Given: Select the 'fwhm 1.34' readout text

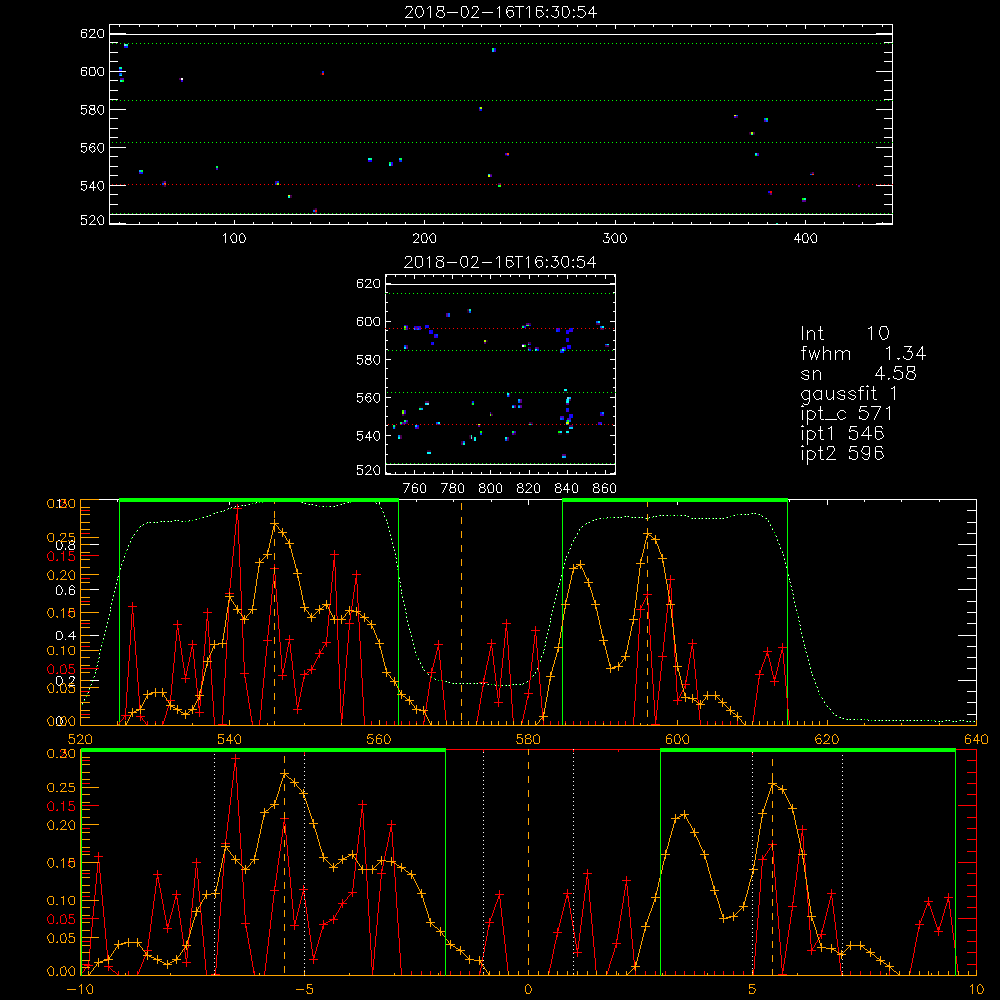Looking at the screenshot, I should pos(864,353).
